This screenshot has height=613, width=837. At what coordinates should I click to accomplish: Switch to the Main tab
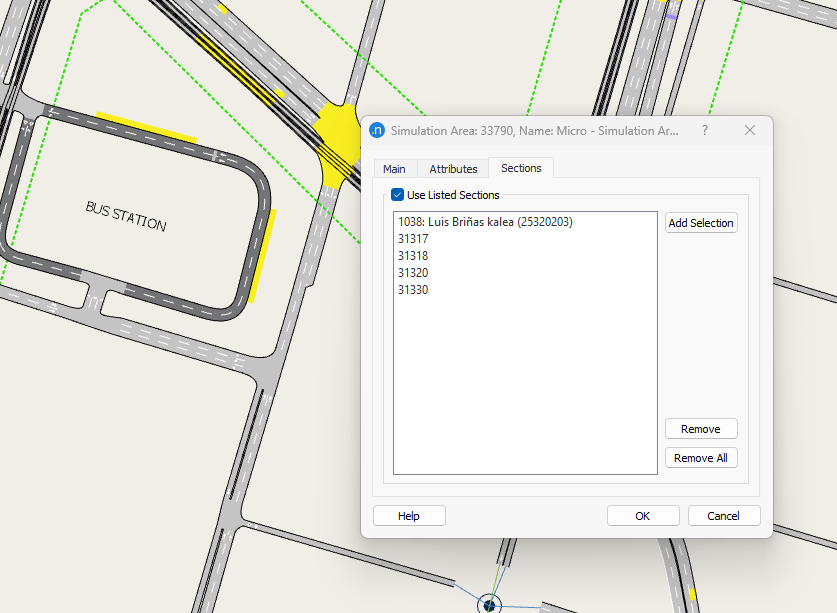[395, 168]
